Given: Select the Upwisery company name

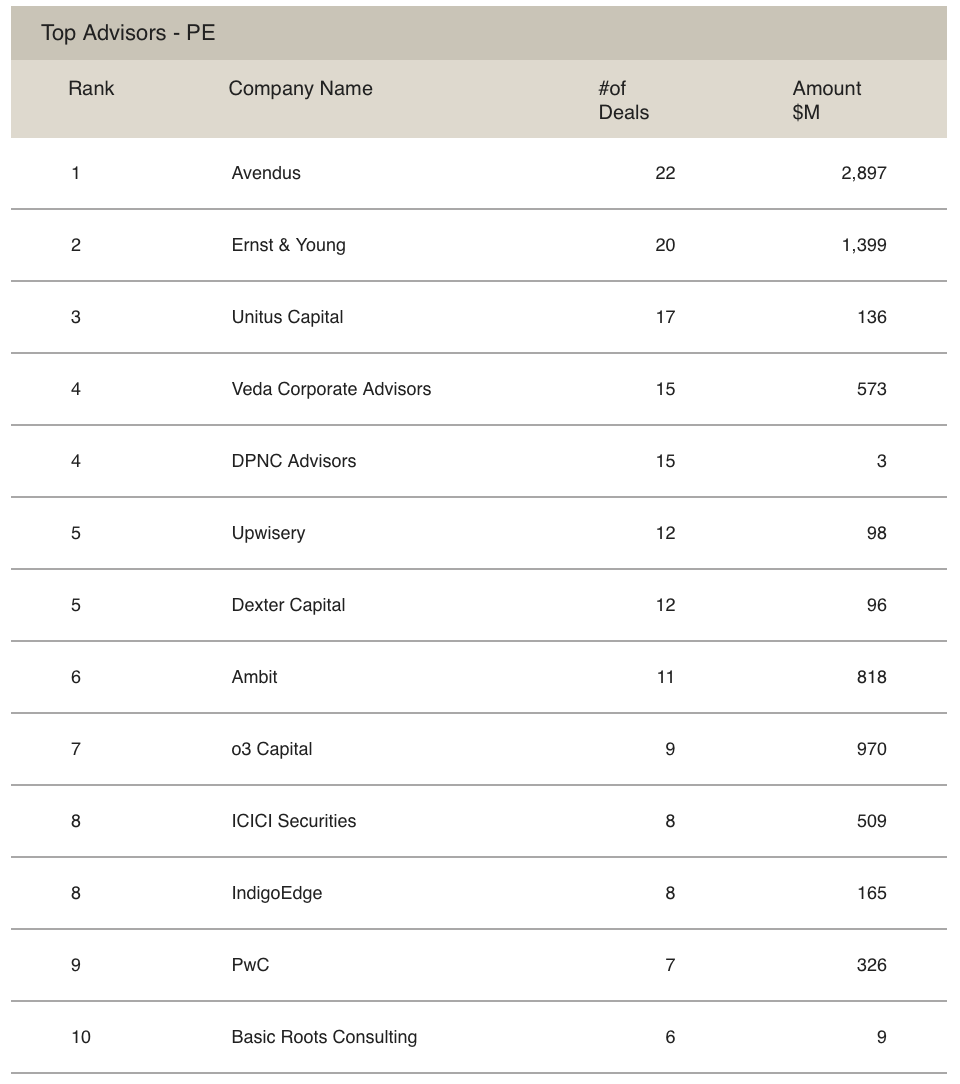Looking at the screenshot, I should tap(268, 533).
